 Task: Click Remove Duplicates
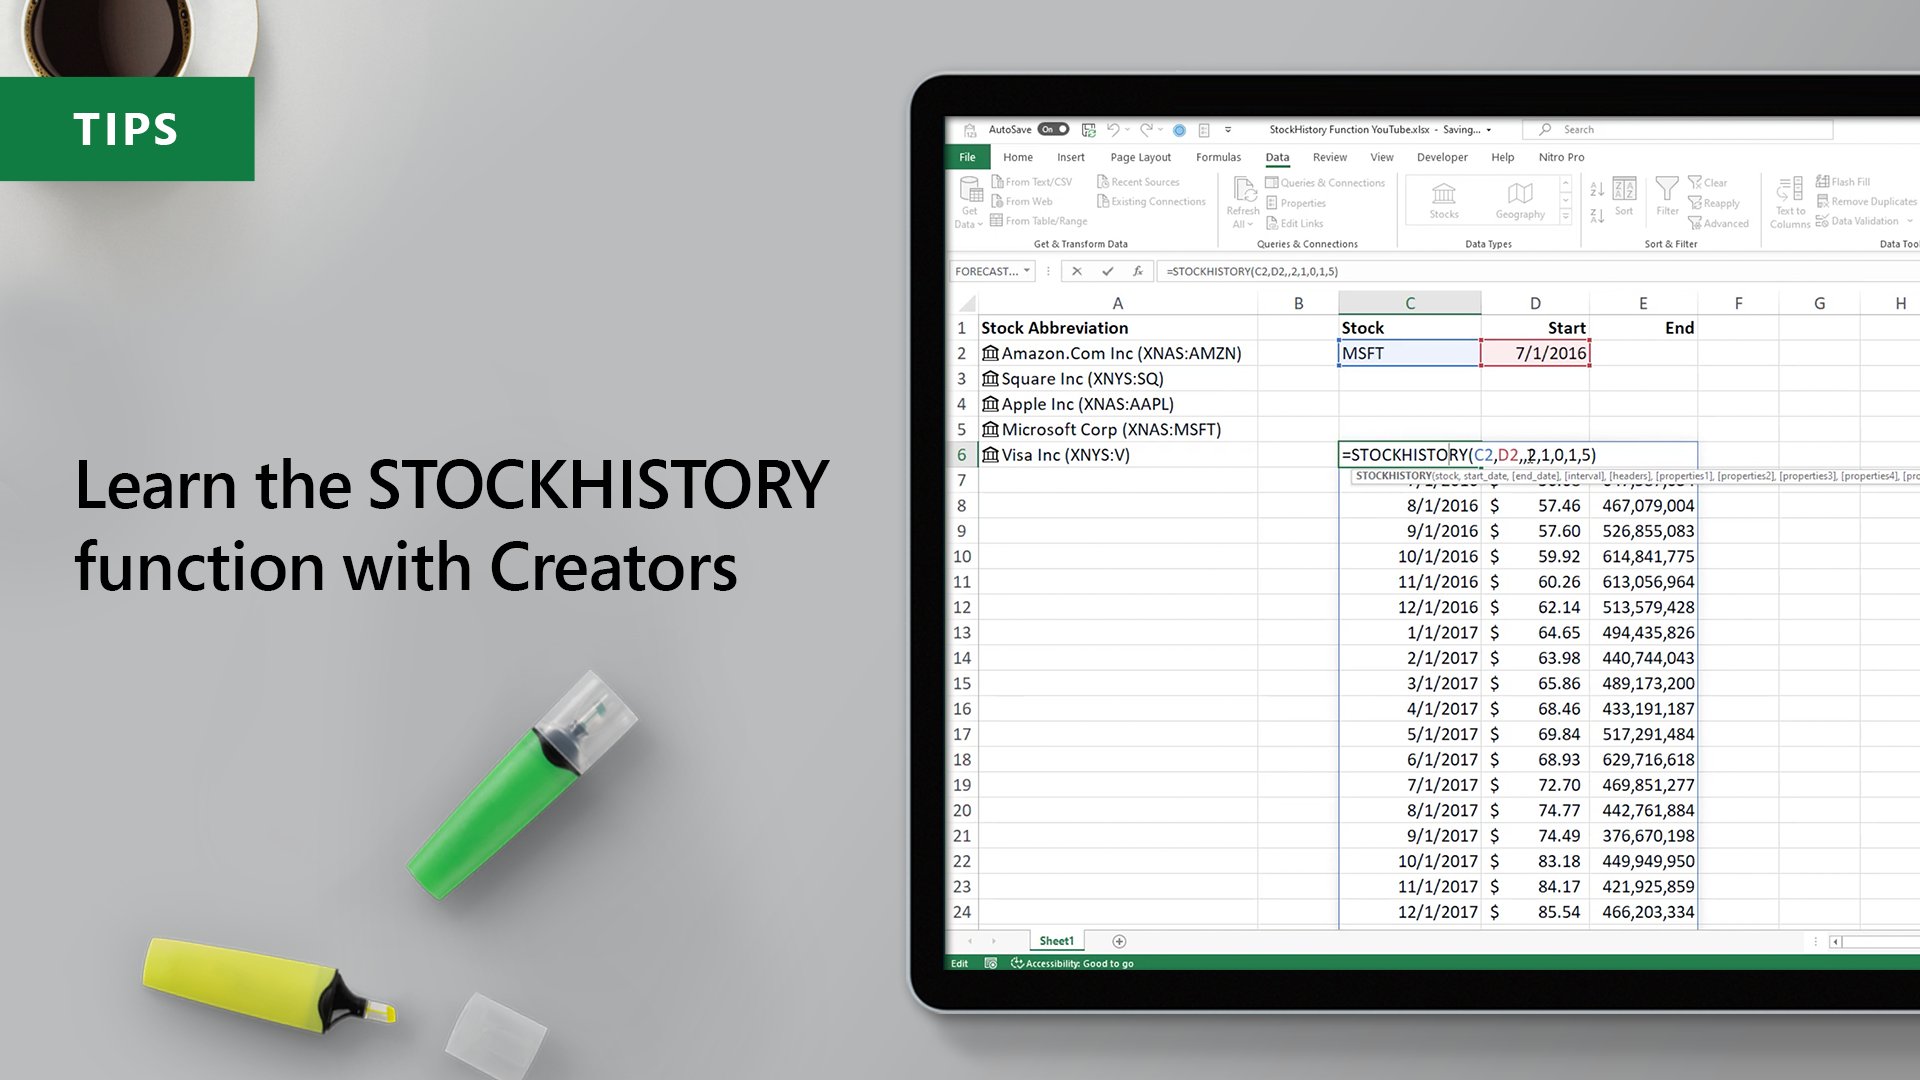[x=1863, y=201]
